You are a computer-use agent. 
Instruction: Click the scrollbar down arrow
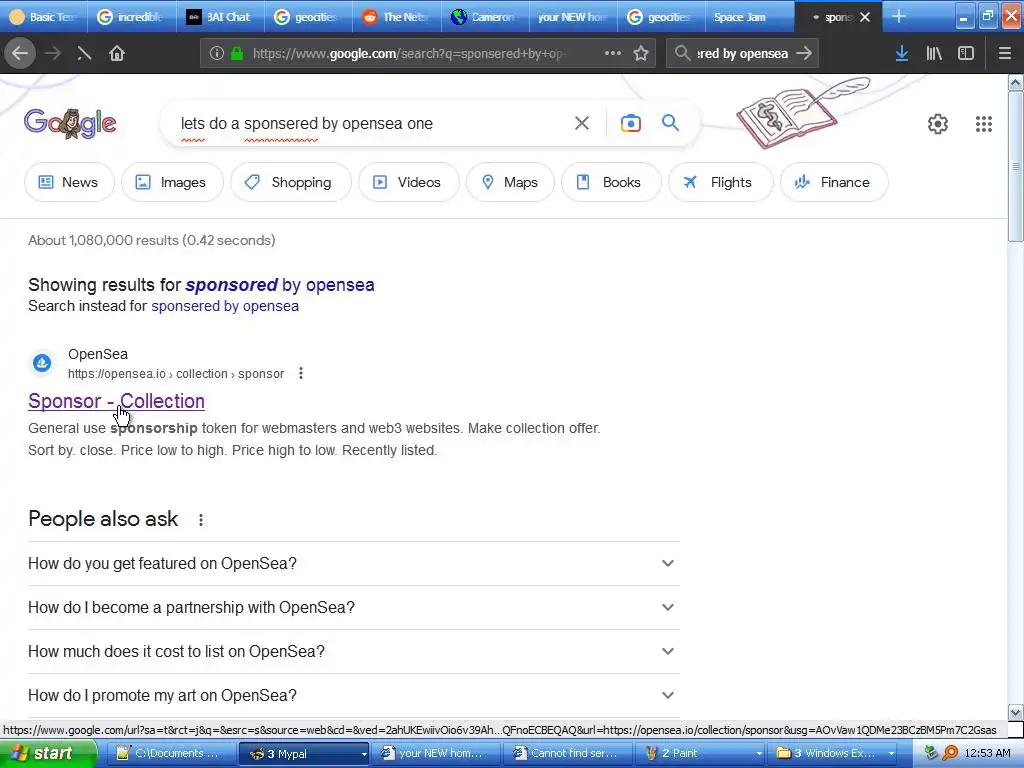[x=1016, y=712]
